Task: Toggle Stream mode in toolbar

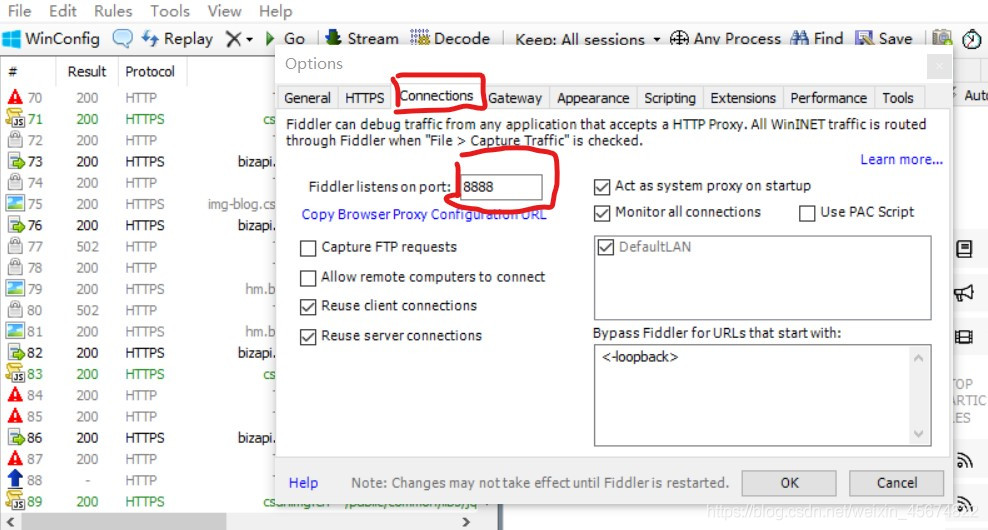Action: click(362, 38)
